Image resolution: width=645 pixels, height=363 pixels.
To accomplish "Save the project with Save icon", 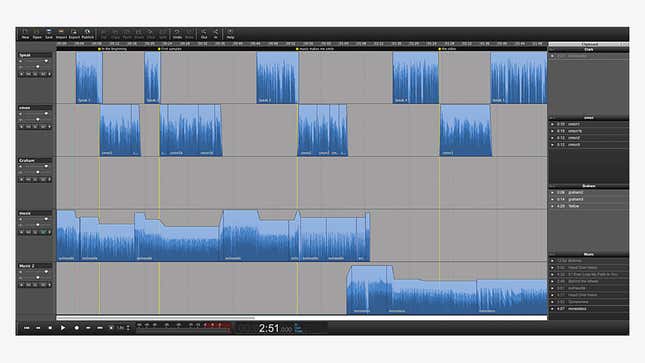I will click(49, 34).
